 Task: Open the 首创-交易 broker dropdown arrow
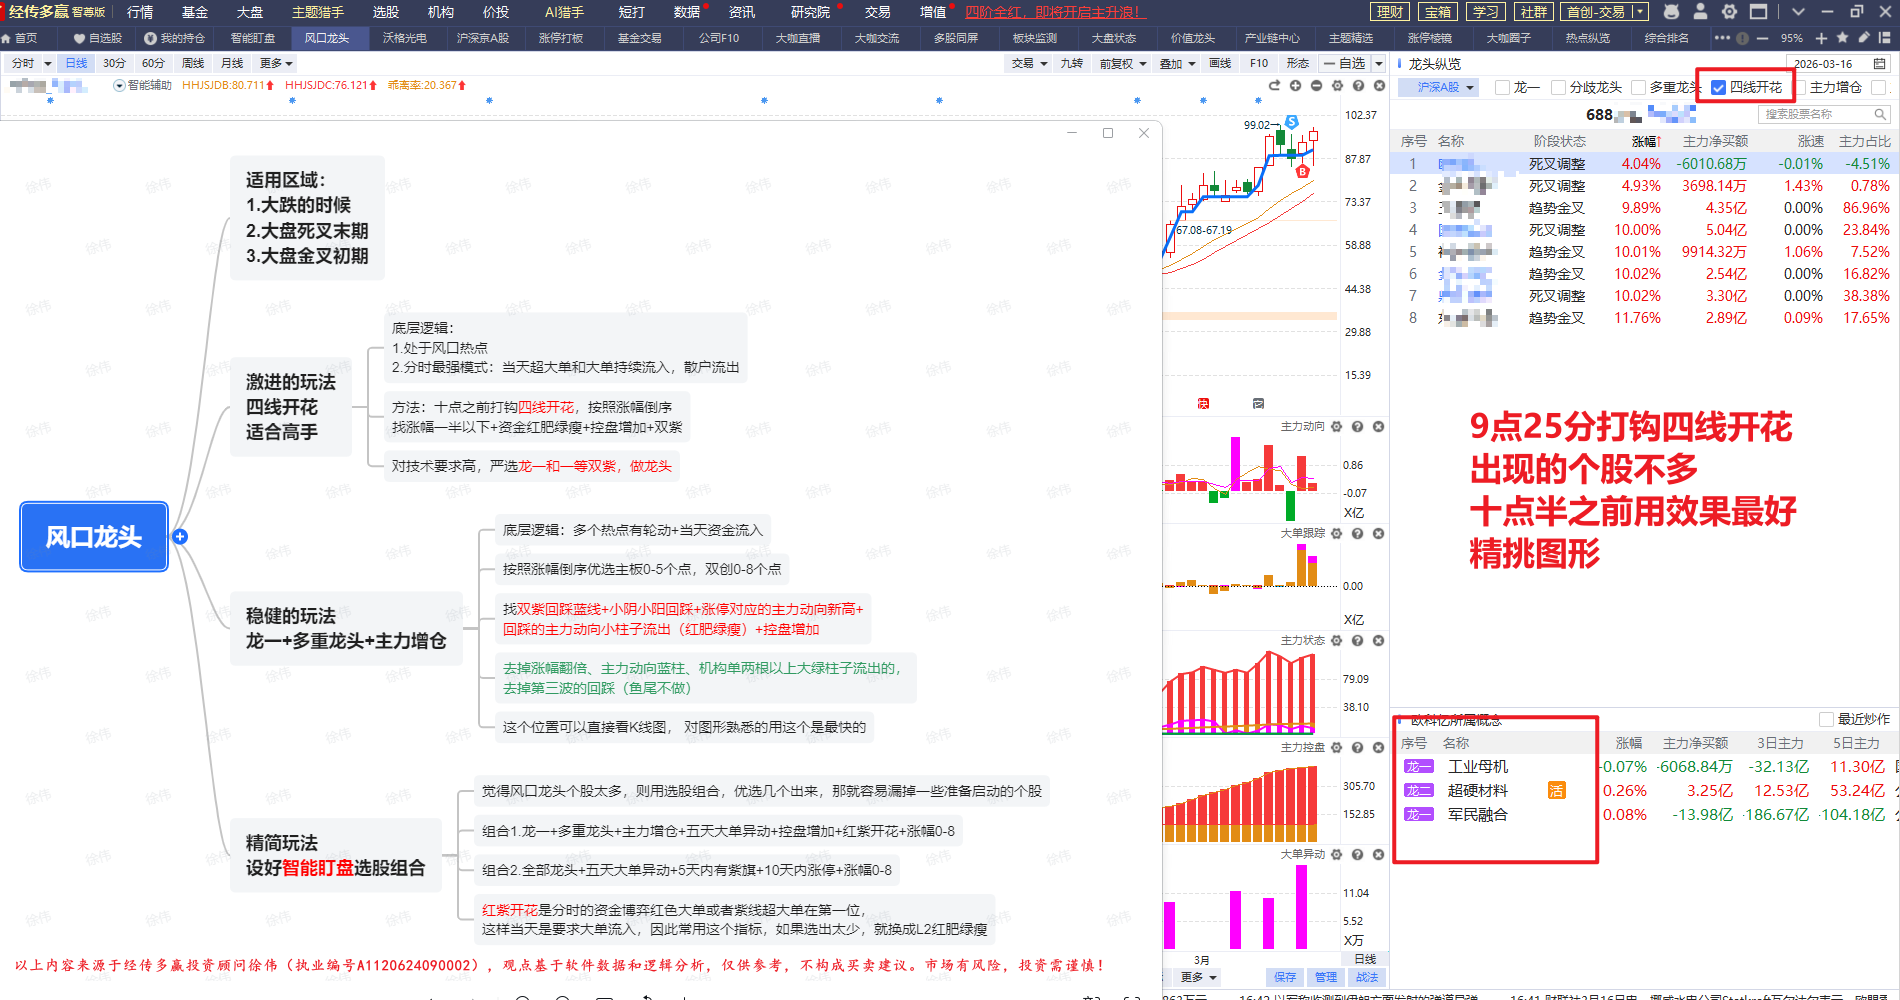point(1639,12)
